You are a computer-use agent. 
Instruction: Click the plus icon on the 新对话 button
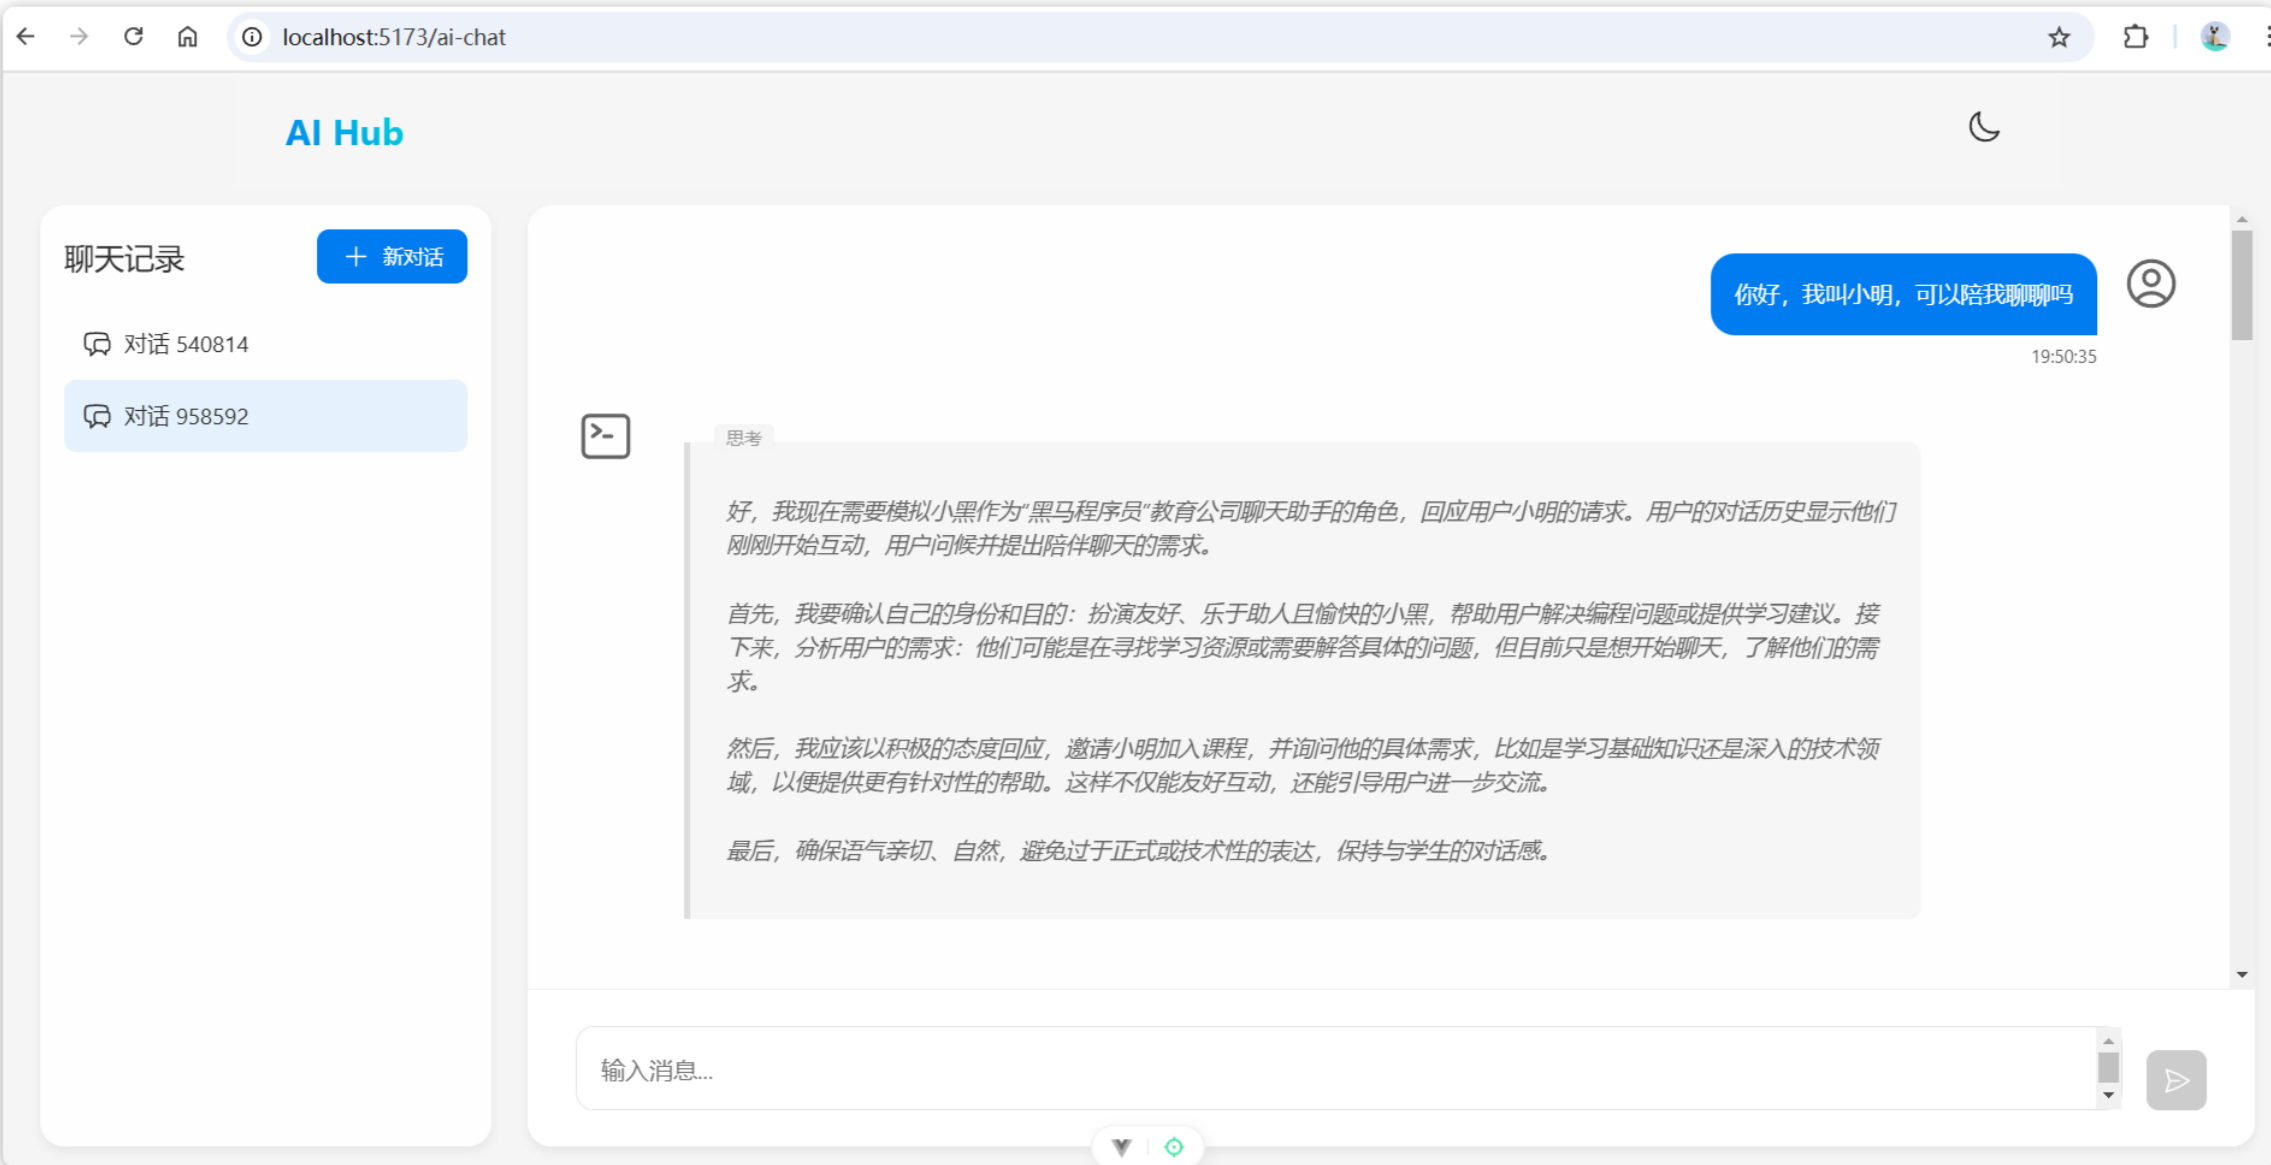pyautogui.click(x=355, y=256)
